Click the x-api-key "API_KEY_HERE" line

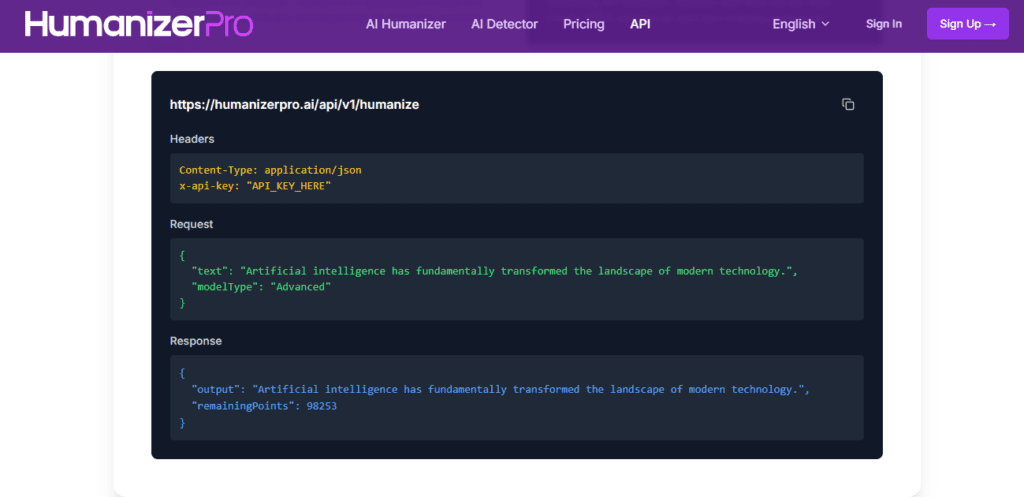tap(255, 187)
